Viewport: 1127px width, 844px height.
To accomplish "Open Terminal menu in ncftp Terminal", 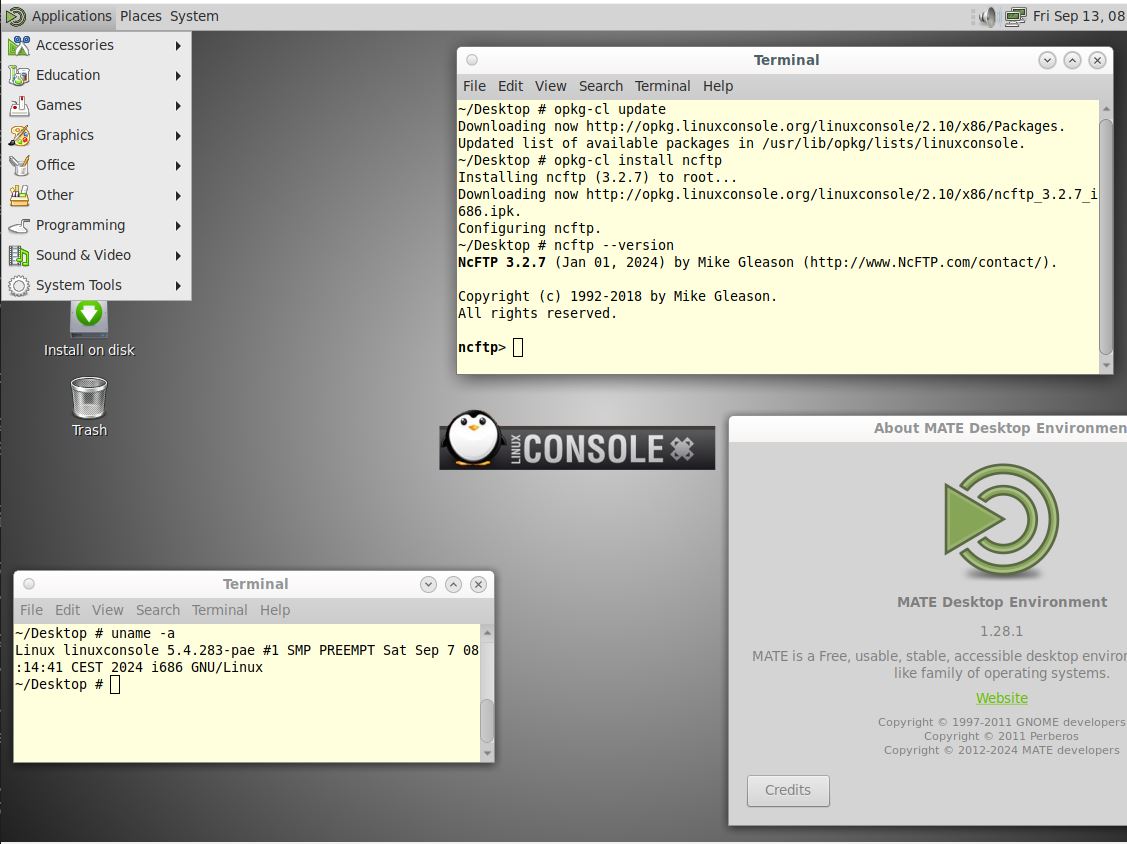I will 663,86.
